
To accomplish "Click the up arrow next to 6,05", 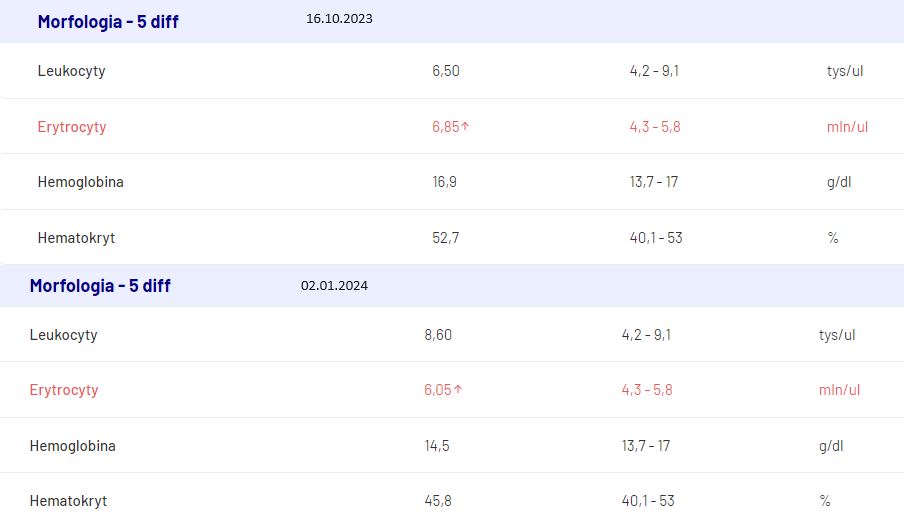I will pyautogui.click(x=458, y=389).
